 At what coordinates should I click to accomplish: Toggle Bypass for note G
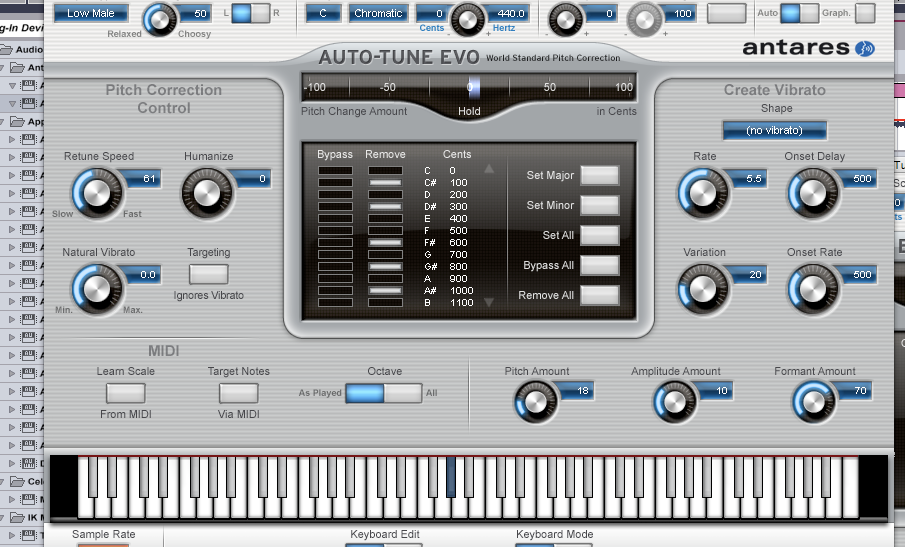[x=335, y=254]
